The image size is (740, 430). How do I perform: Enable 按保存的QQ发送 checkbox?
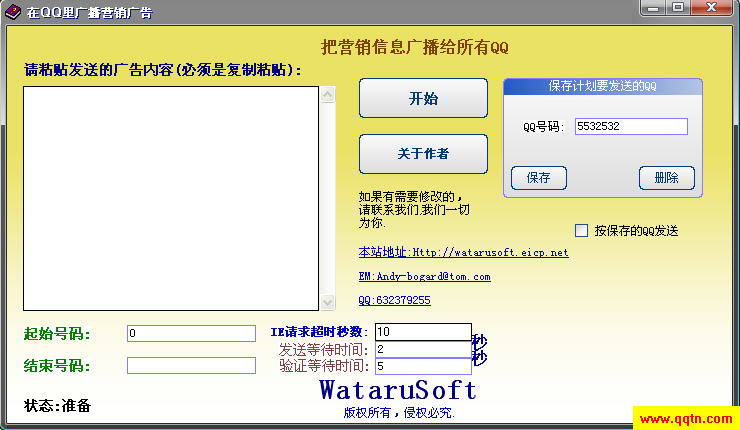pyautogui.click(x=582, y=230)
